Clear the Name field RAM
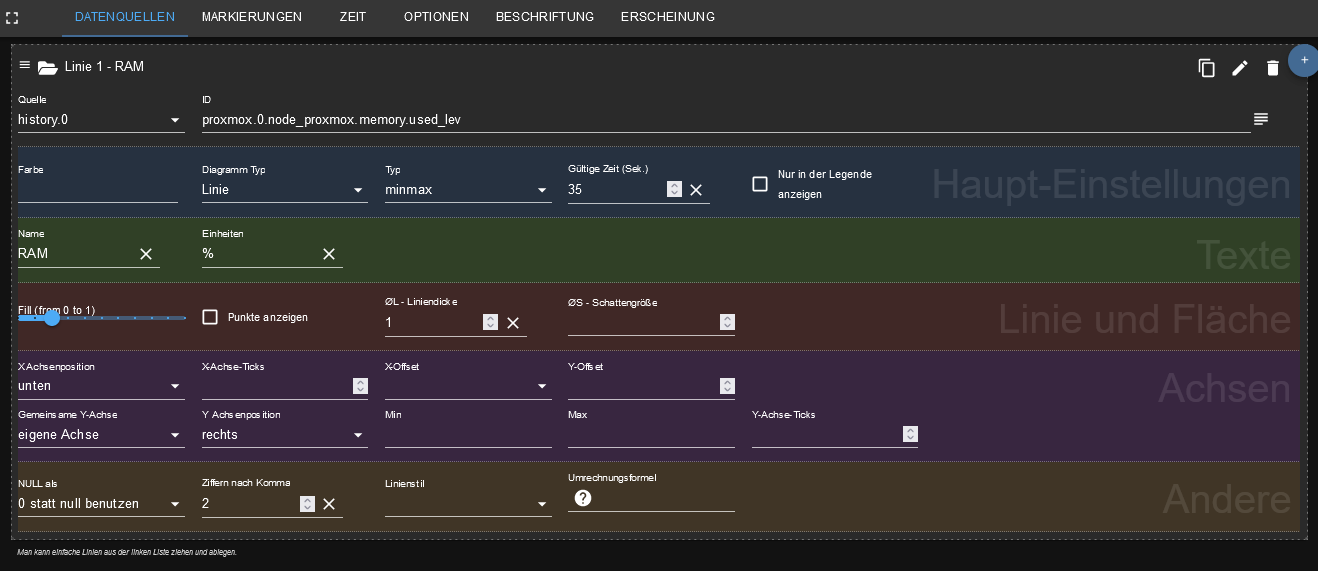 [x=146, y=254]
